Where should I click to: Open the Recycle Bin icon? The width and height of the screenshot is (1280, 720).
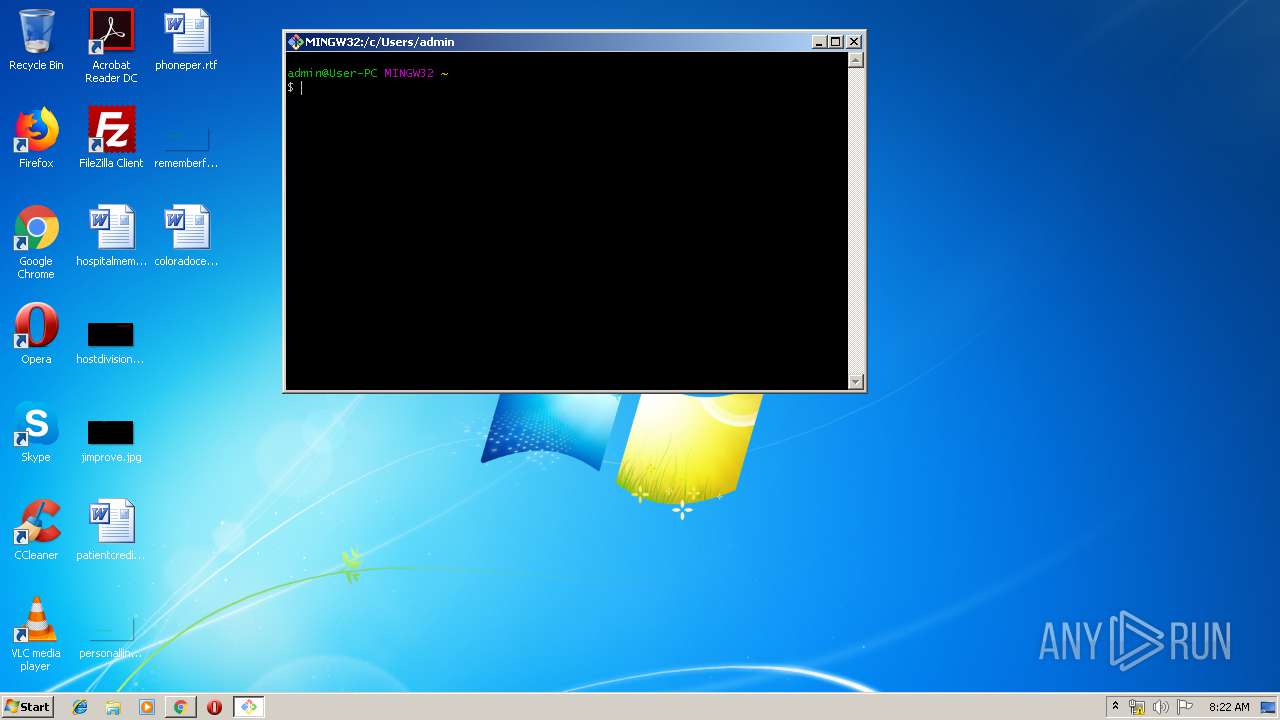coord(36,40)
